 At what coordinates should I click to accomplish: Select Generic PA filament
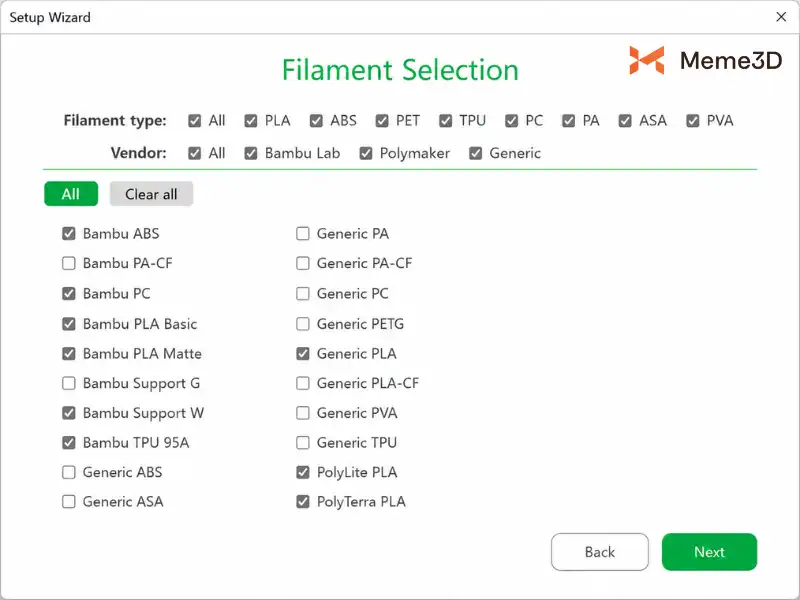(303, 234)
